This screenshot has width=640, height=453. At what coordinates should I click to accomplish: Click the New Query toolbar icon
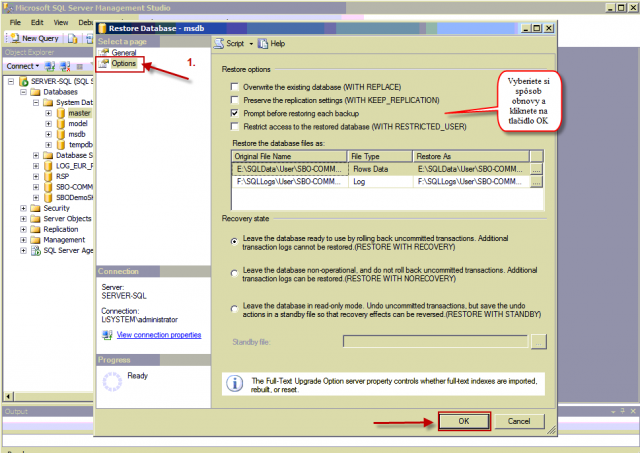[15, 38]
